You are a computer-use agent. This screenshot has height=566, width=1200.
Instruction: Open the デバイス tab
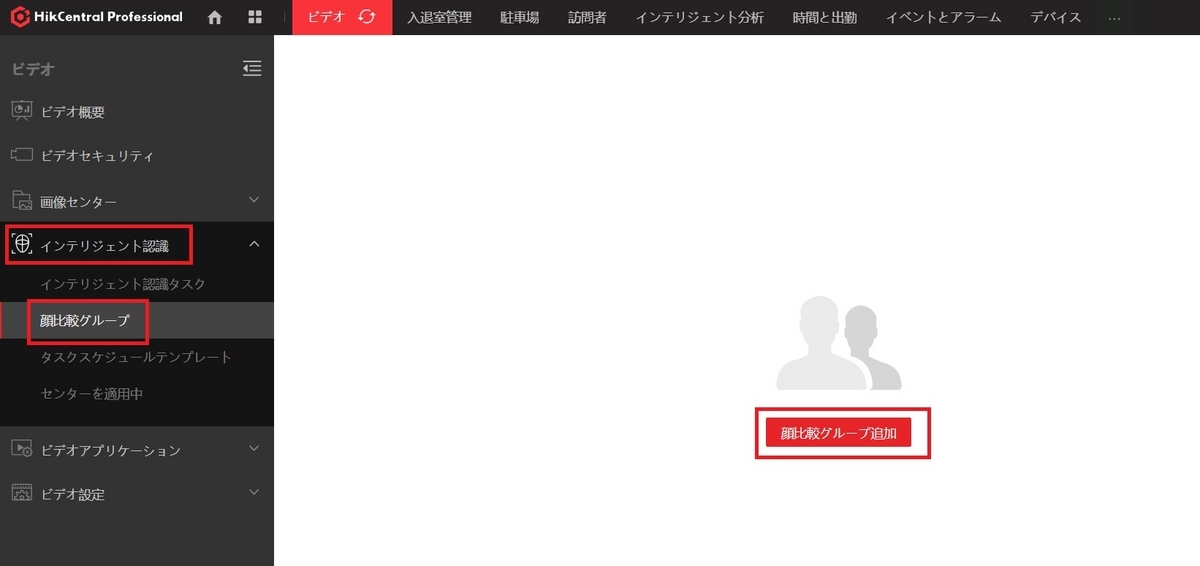(x=1056, y=17)
